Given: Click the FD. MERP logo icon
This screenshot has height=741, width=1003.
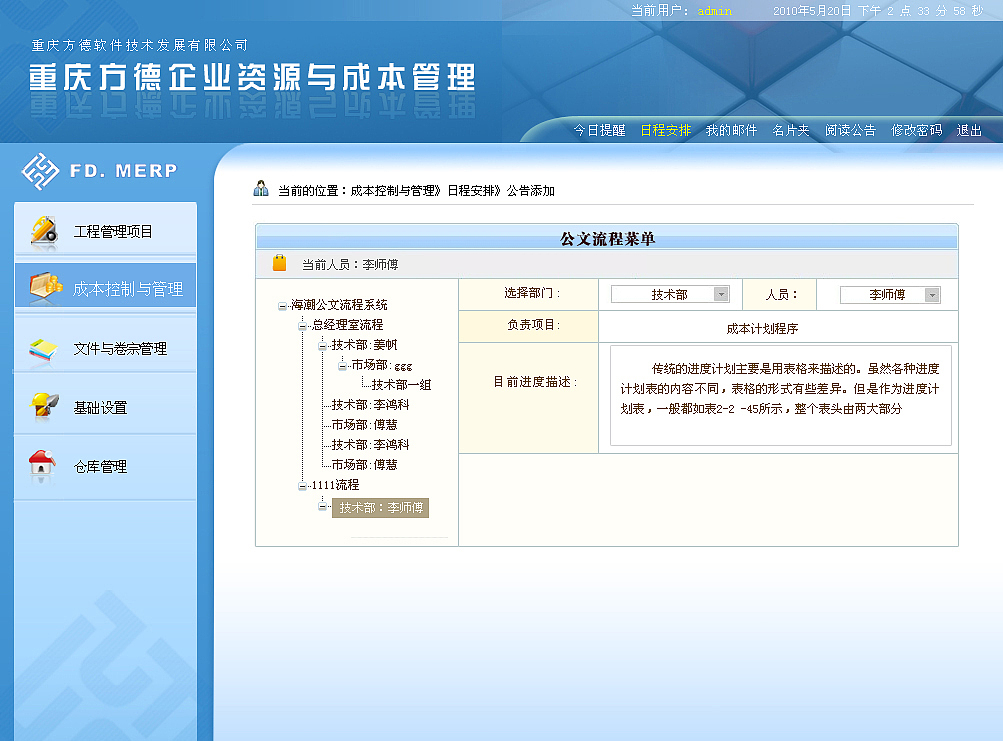Looking at the screenshot, I should coord(42,170).
